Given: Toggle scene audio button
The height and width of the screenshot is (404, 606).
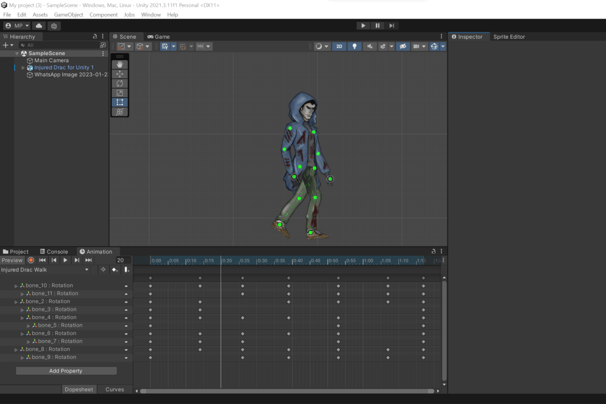Looking at the screenshot, I should [369, 46].
